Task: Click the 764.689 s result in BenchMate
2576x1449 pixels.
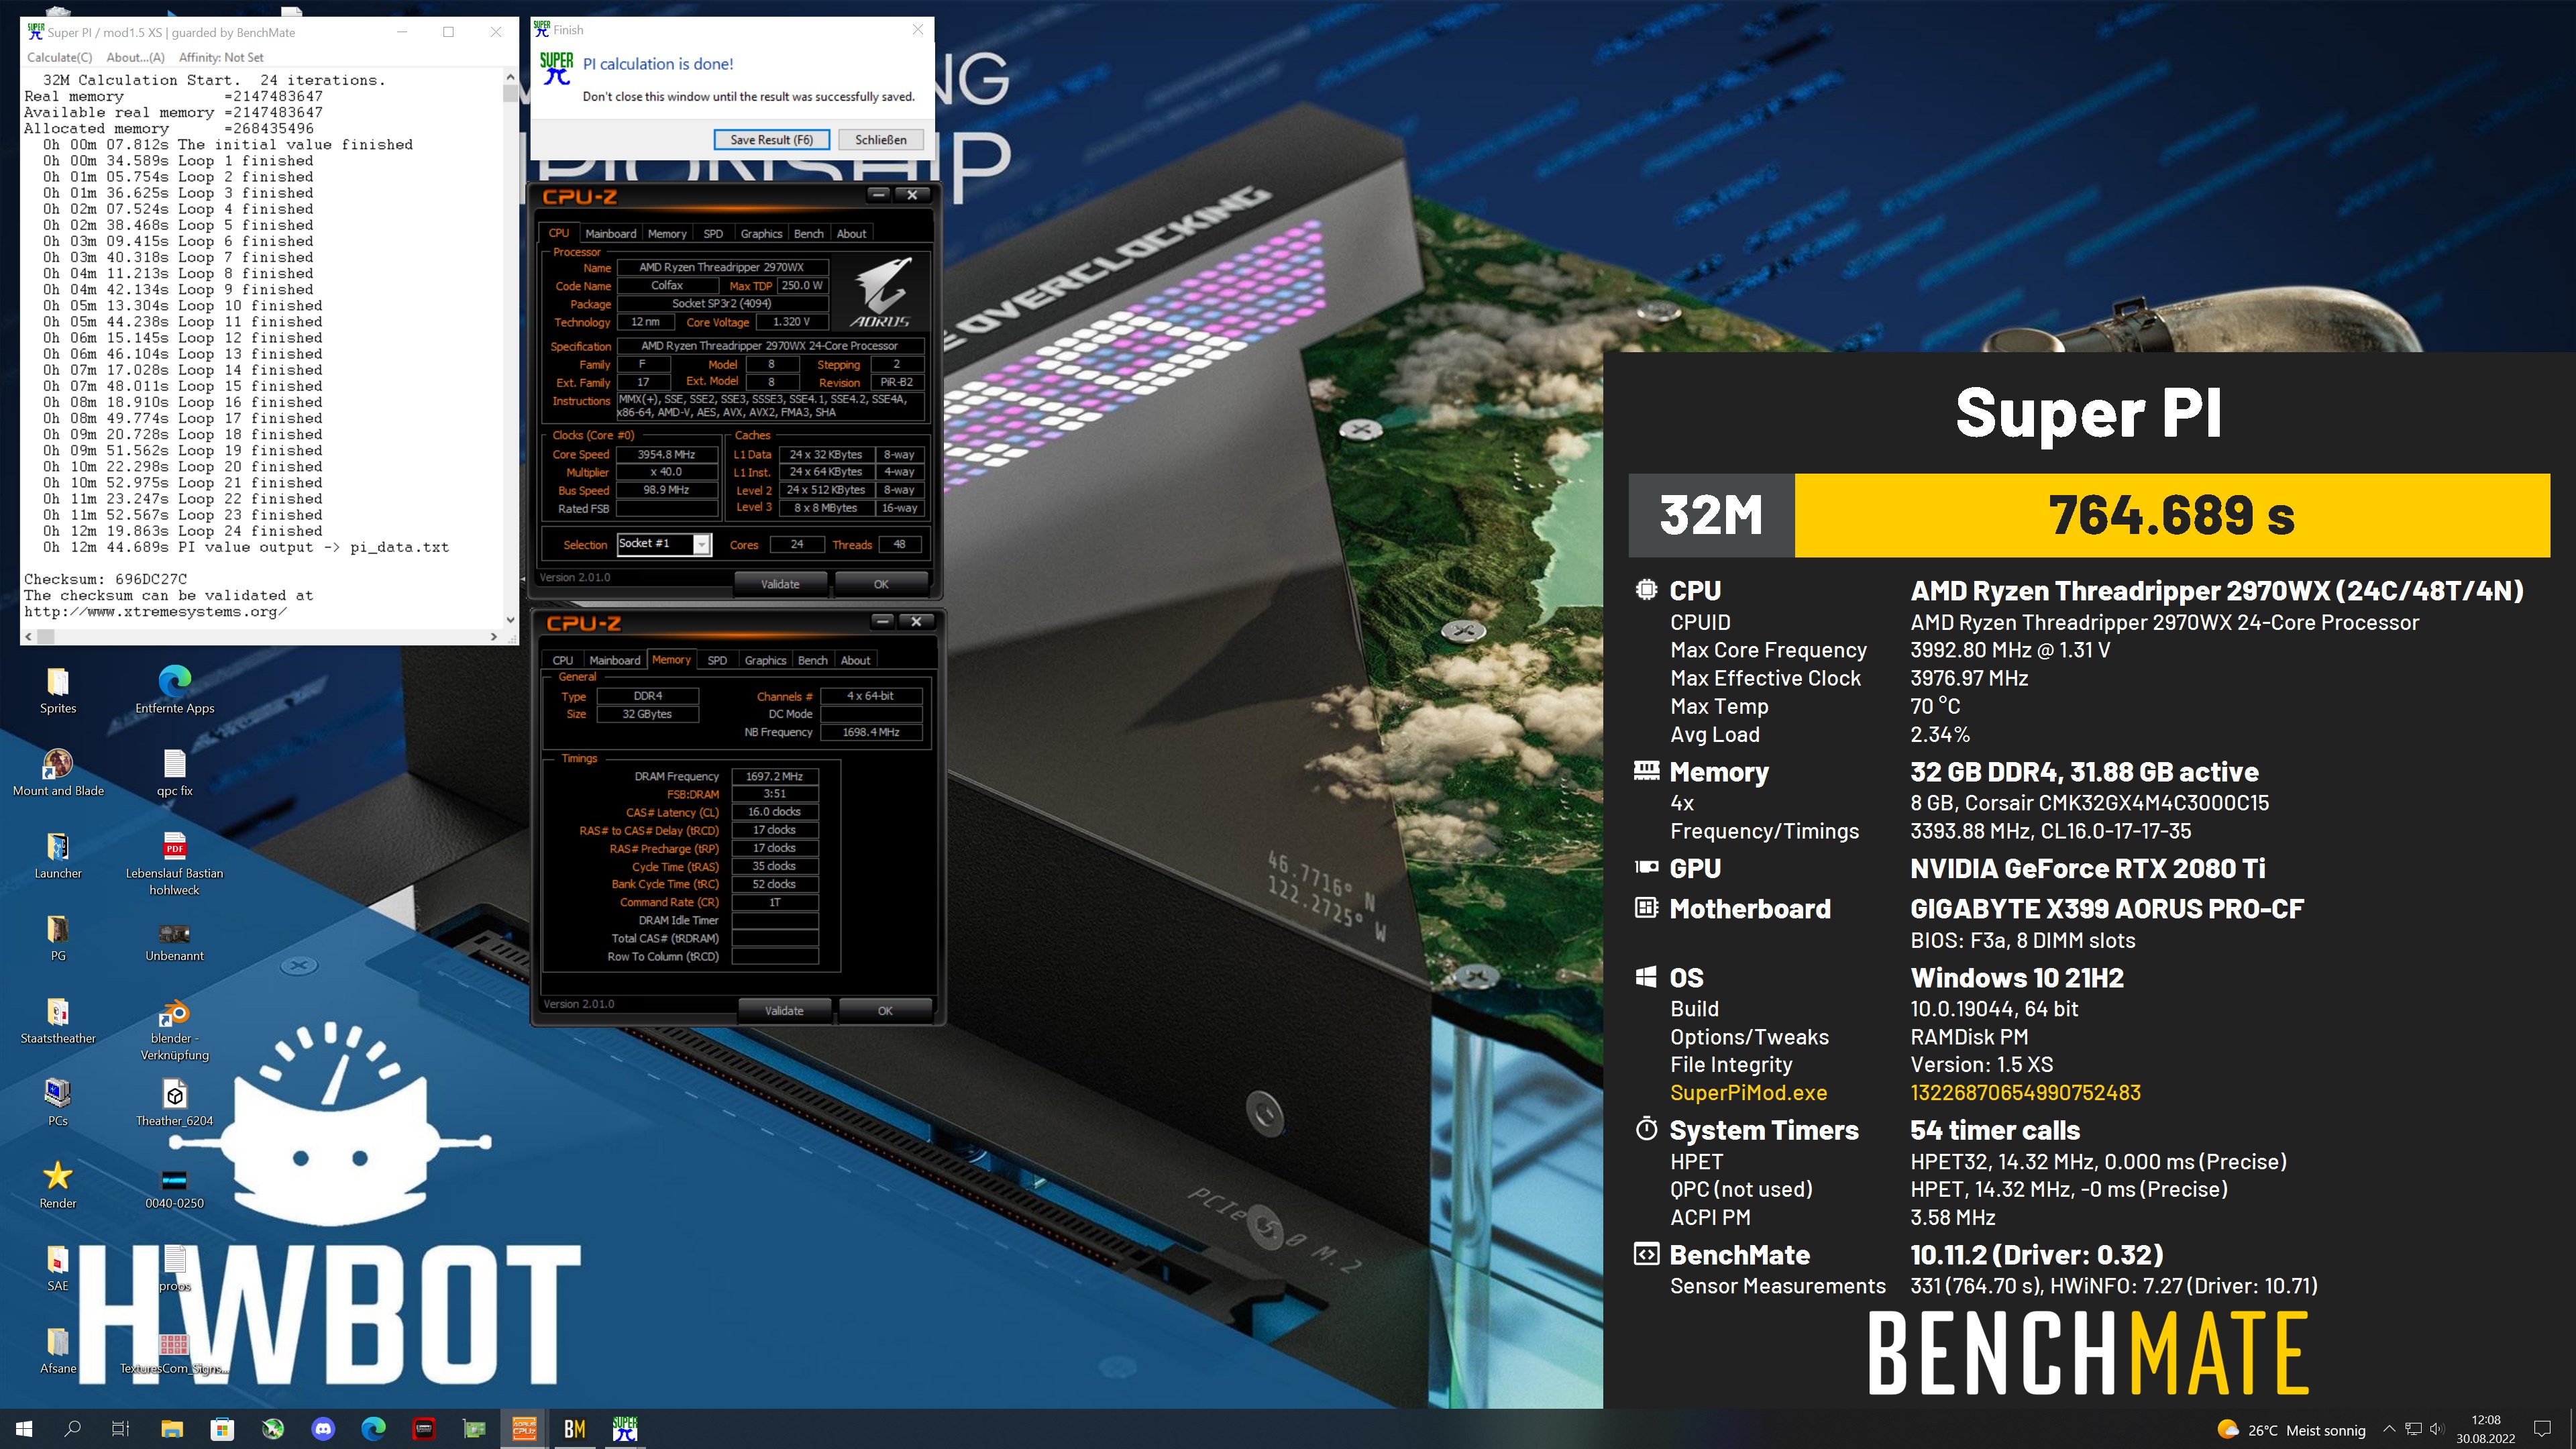Action: pyautogui.click(x=2172, y=515)
